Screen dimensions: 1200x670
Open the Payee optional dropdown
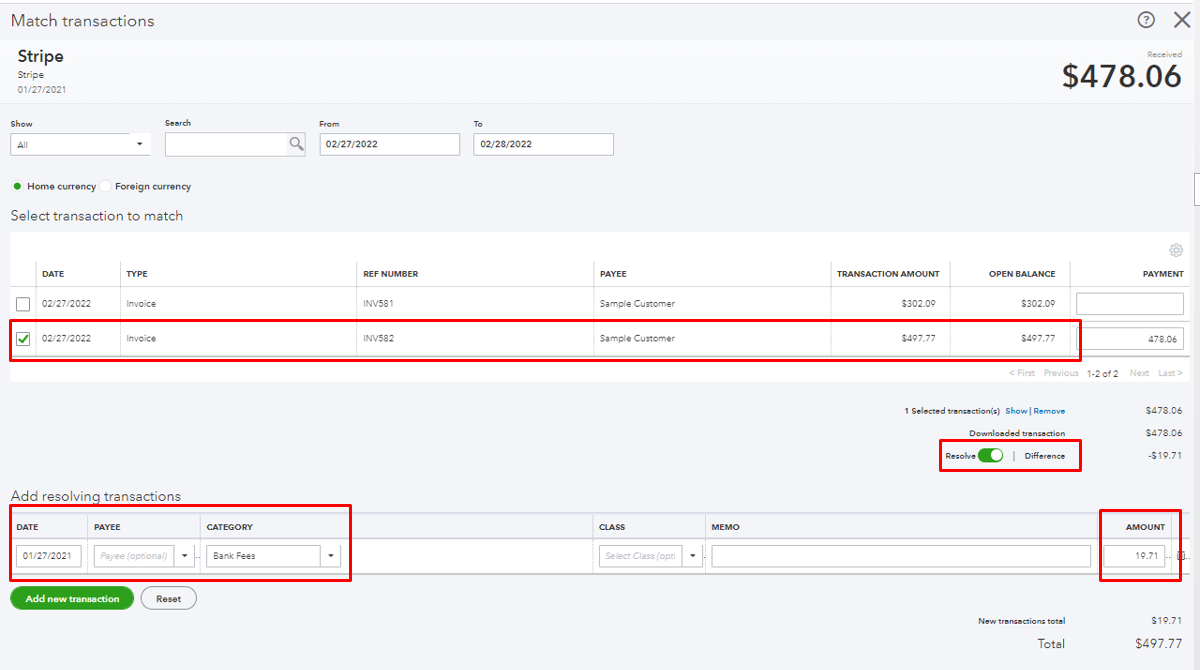[x=184, y=555]
